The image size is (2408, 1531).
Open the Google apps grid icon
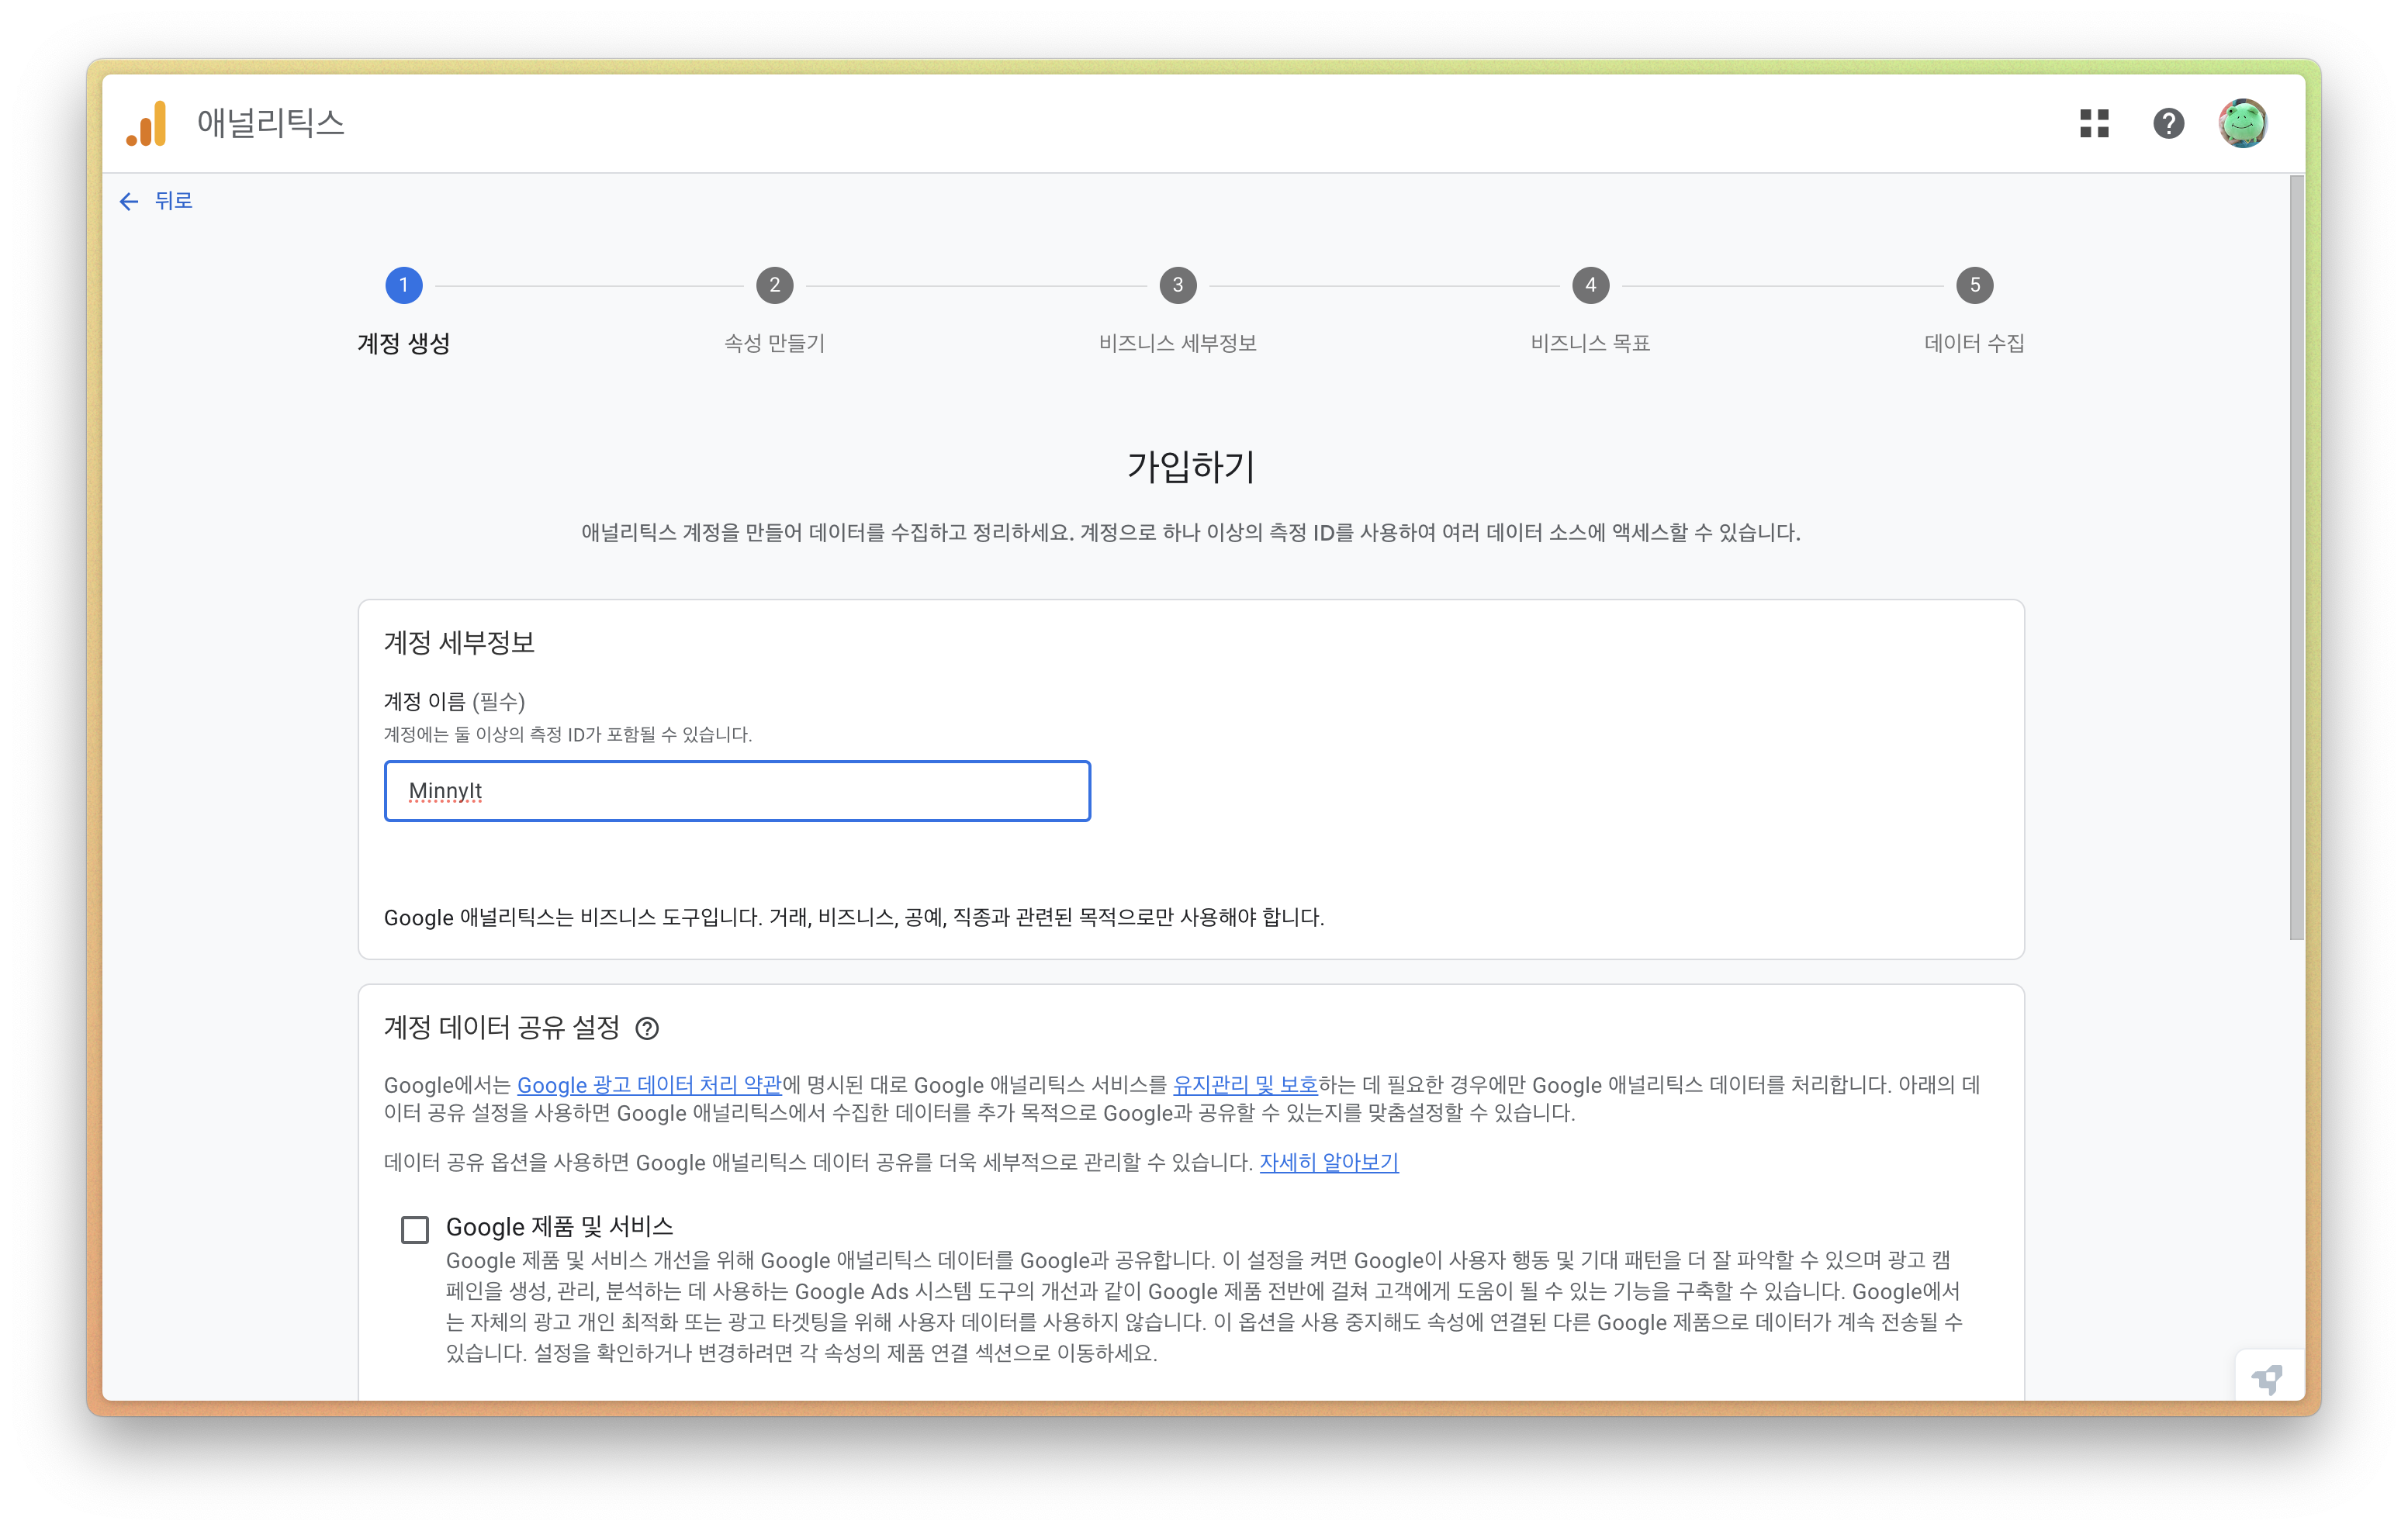click(x=2094, y=123)
